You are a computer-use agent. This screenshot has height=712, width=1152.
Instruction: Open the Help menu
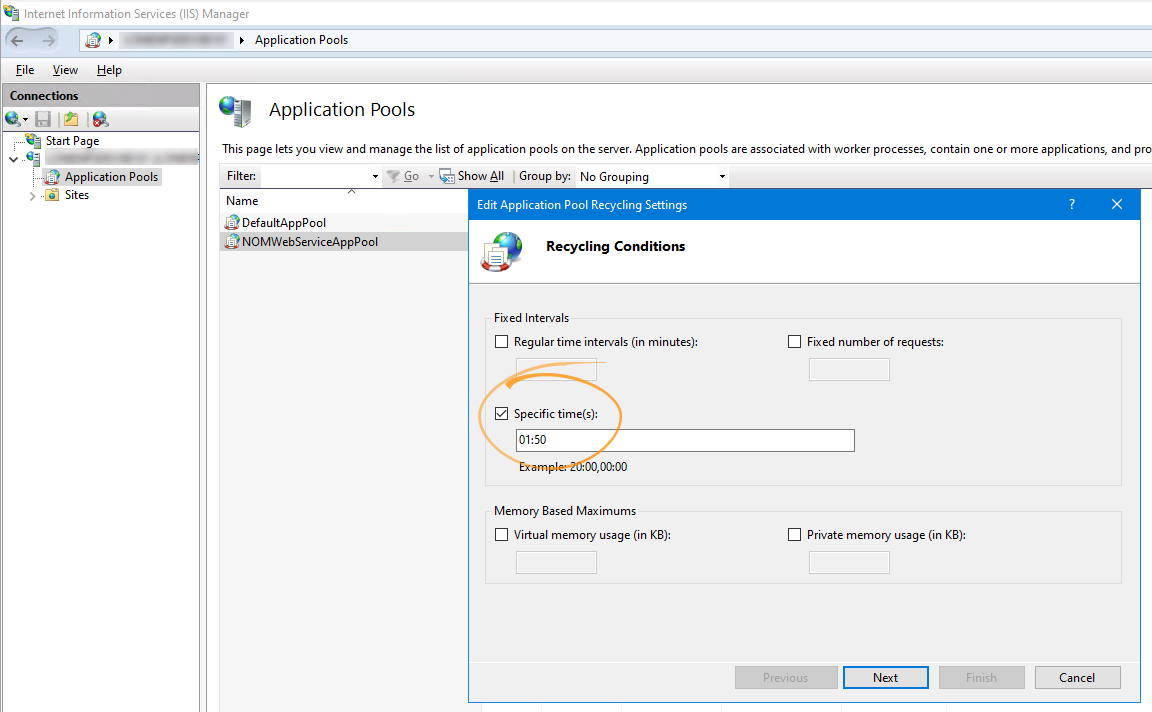(x=109, y=70)
